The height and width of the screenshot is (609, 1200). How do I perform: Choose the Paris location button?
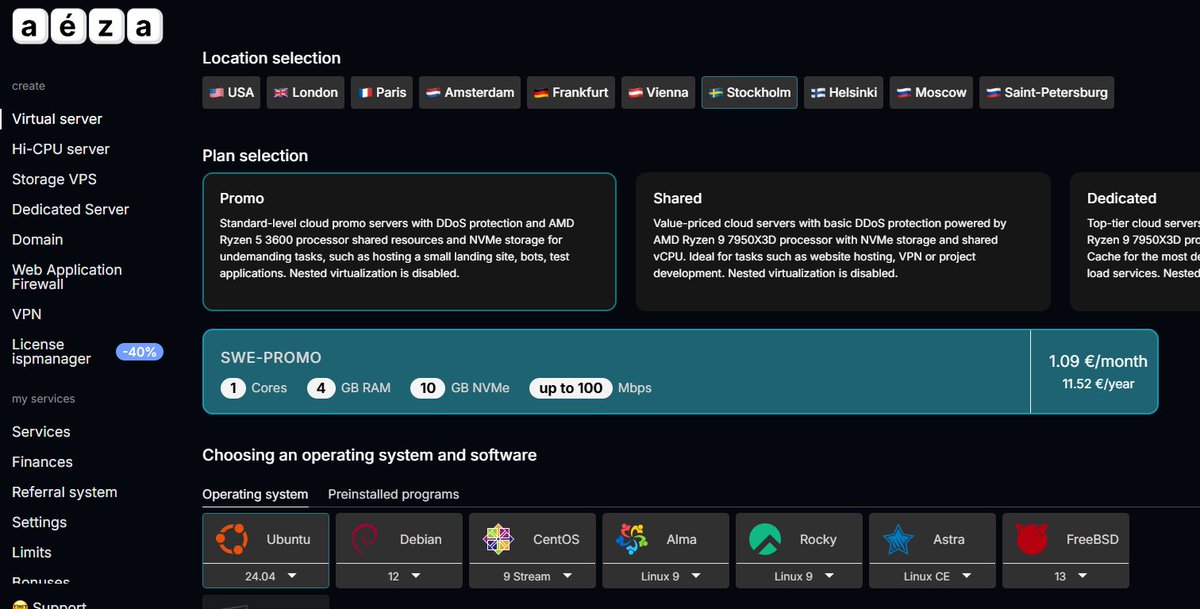point(383,92)
